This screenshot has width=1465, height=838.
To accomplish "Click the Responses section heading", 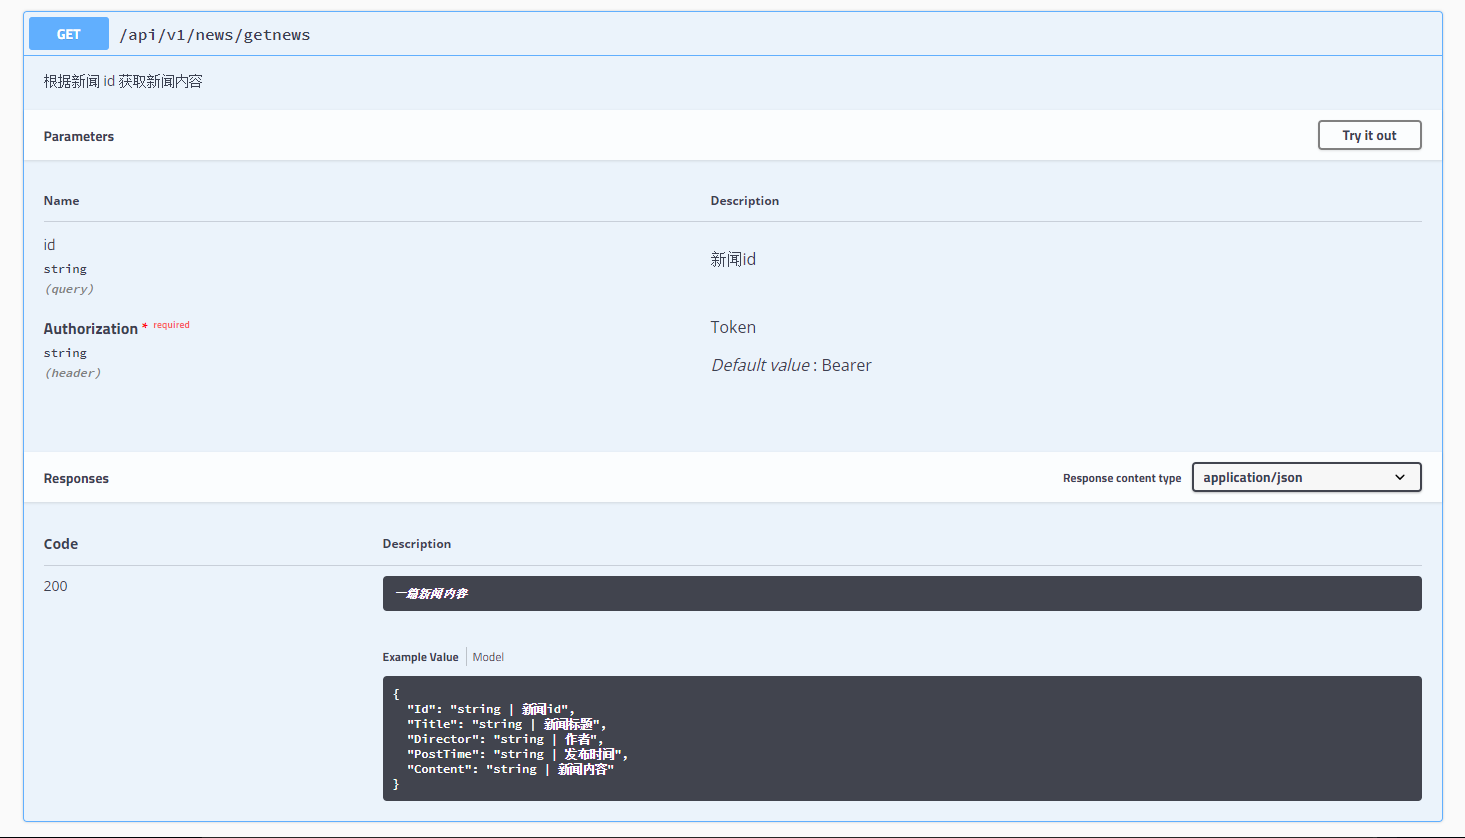I will pyautogui.click(x=76, y=478).
